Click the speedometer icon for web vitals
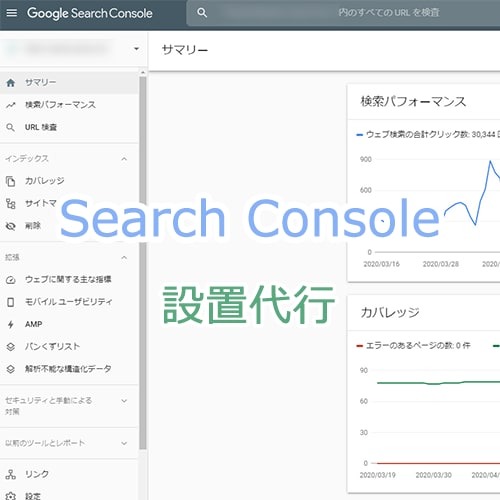Image resolution: width=500 pixels, height=500 pixels. (11, 280)
